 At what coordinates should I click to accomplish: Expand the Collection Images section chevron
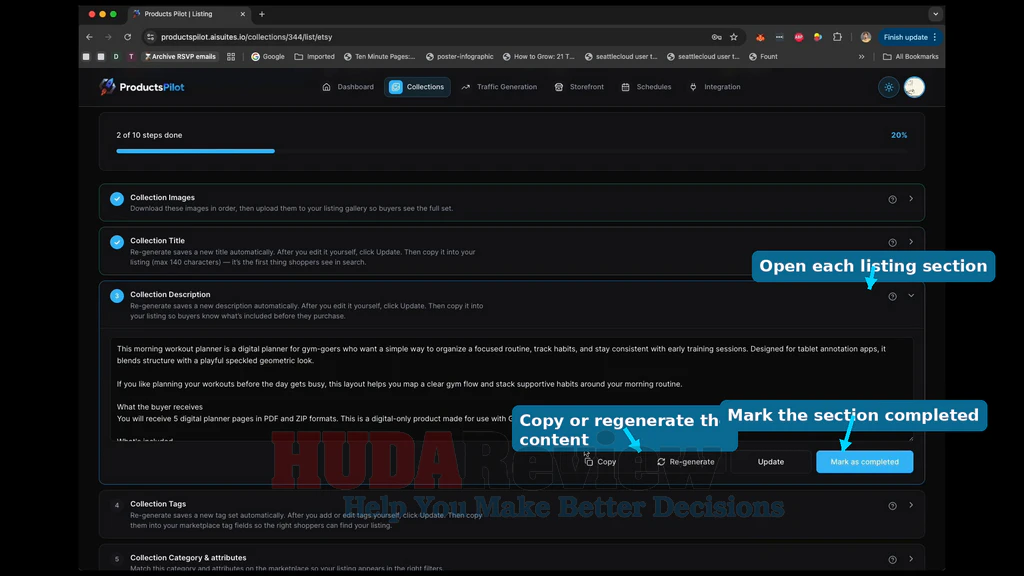point(911,199)
